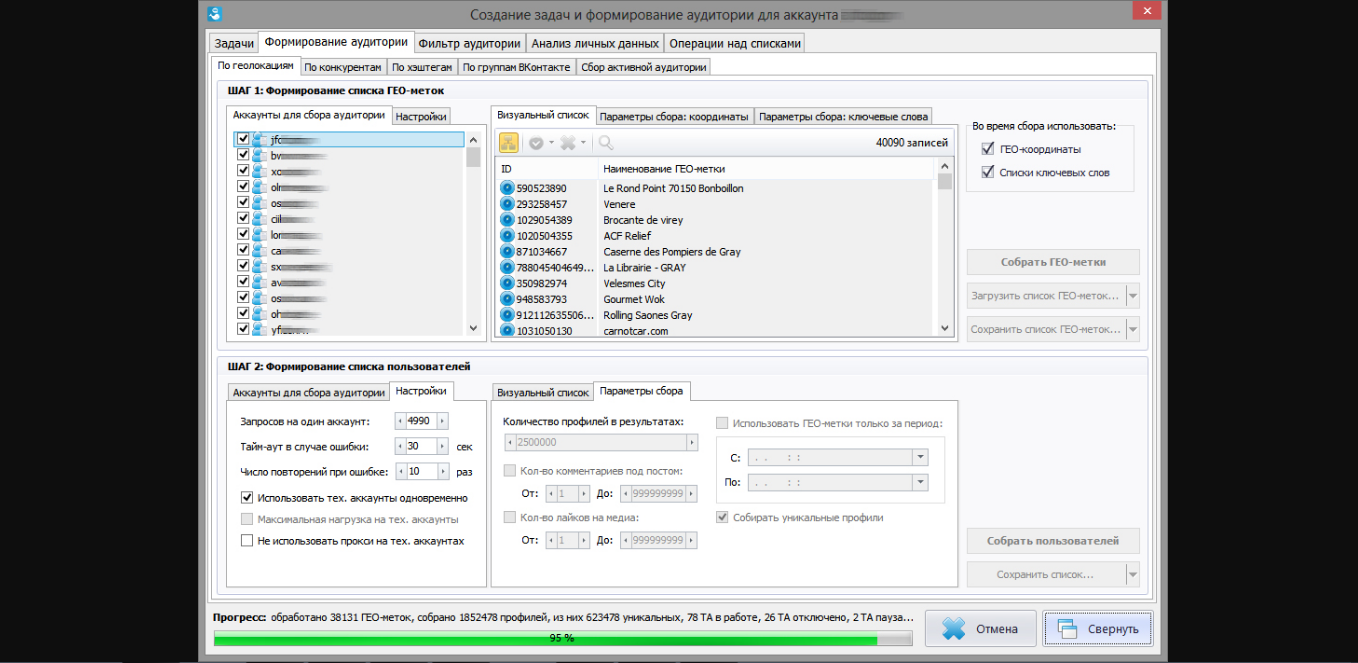Screen dimensions: 1358x663
Task: Enable Не использовать прокси на тех. аккаунтах
Action: 247,541
